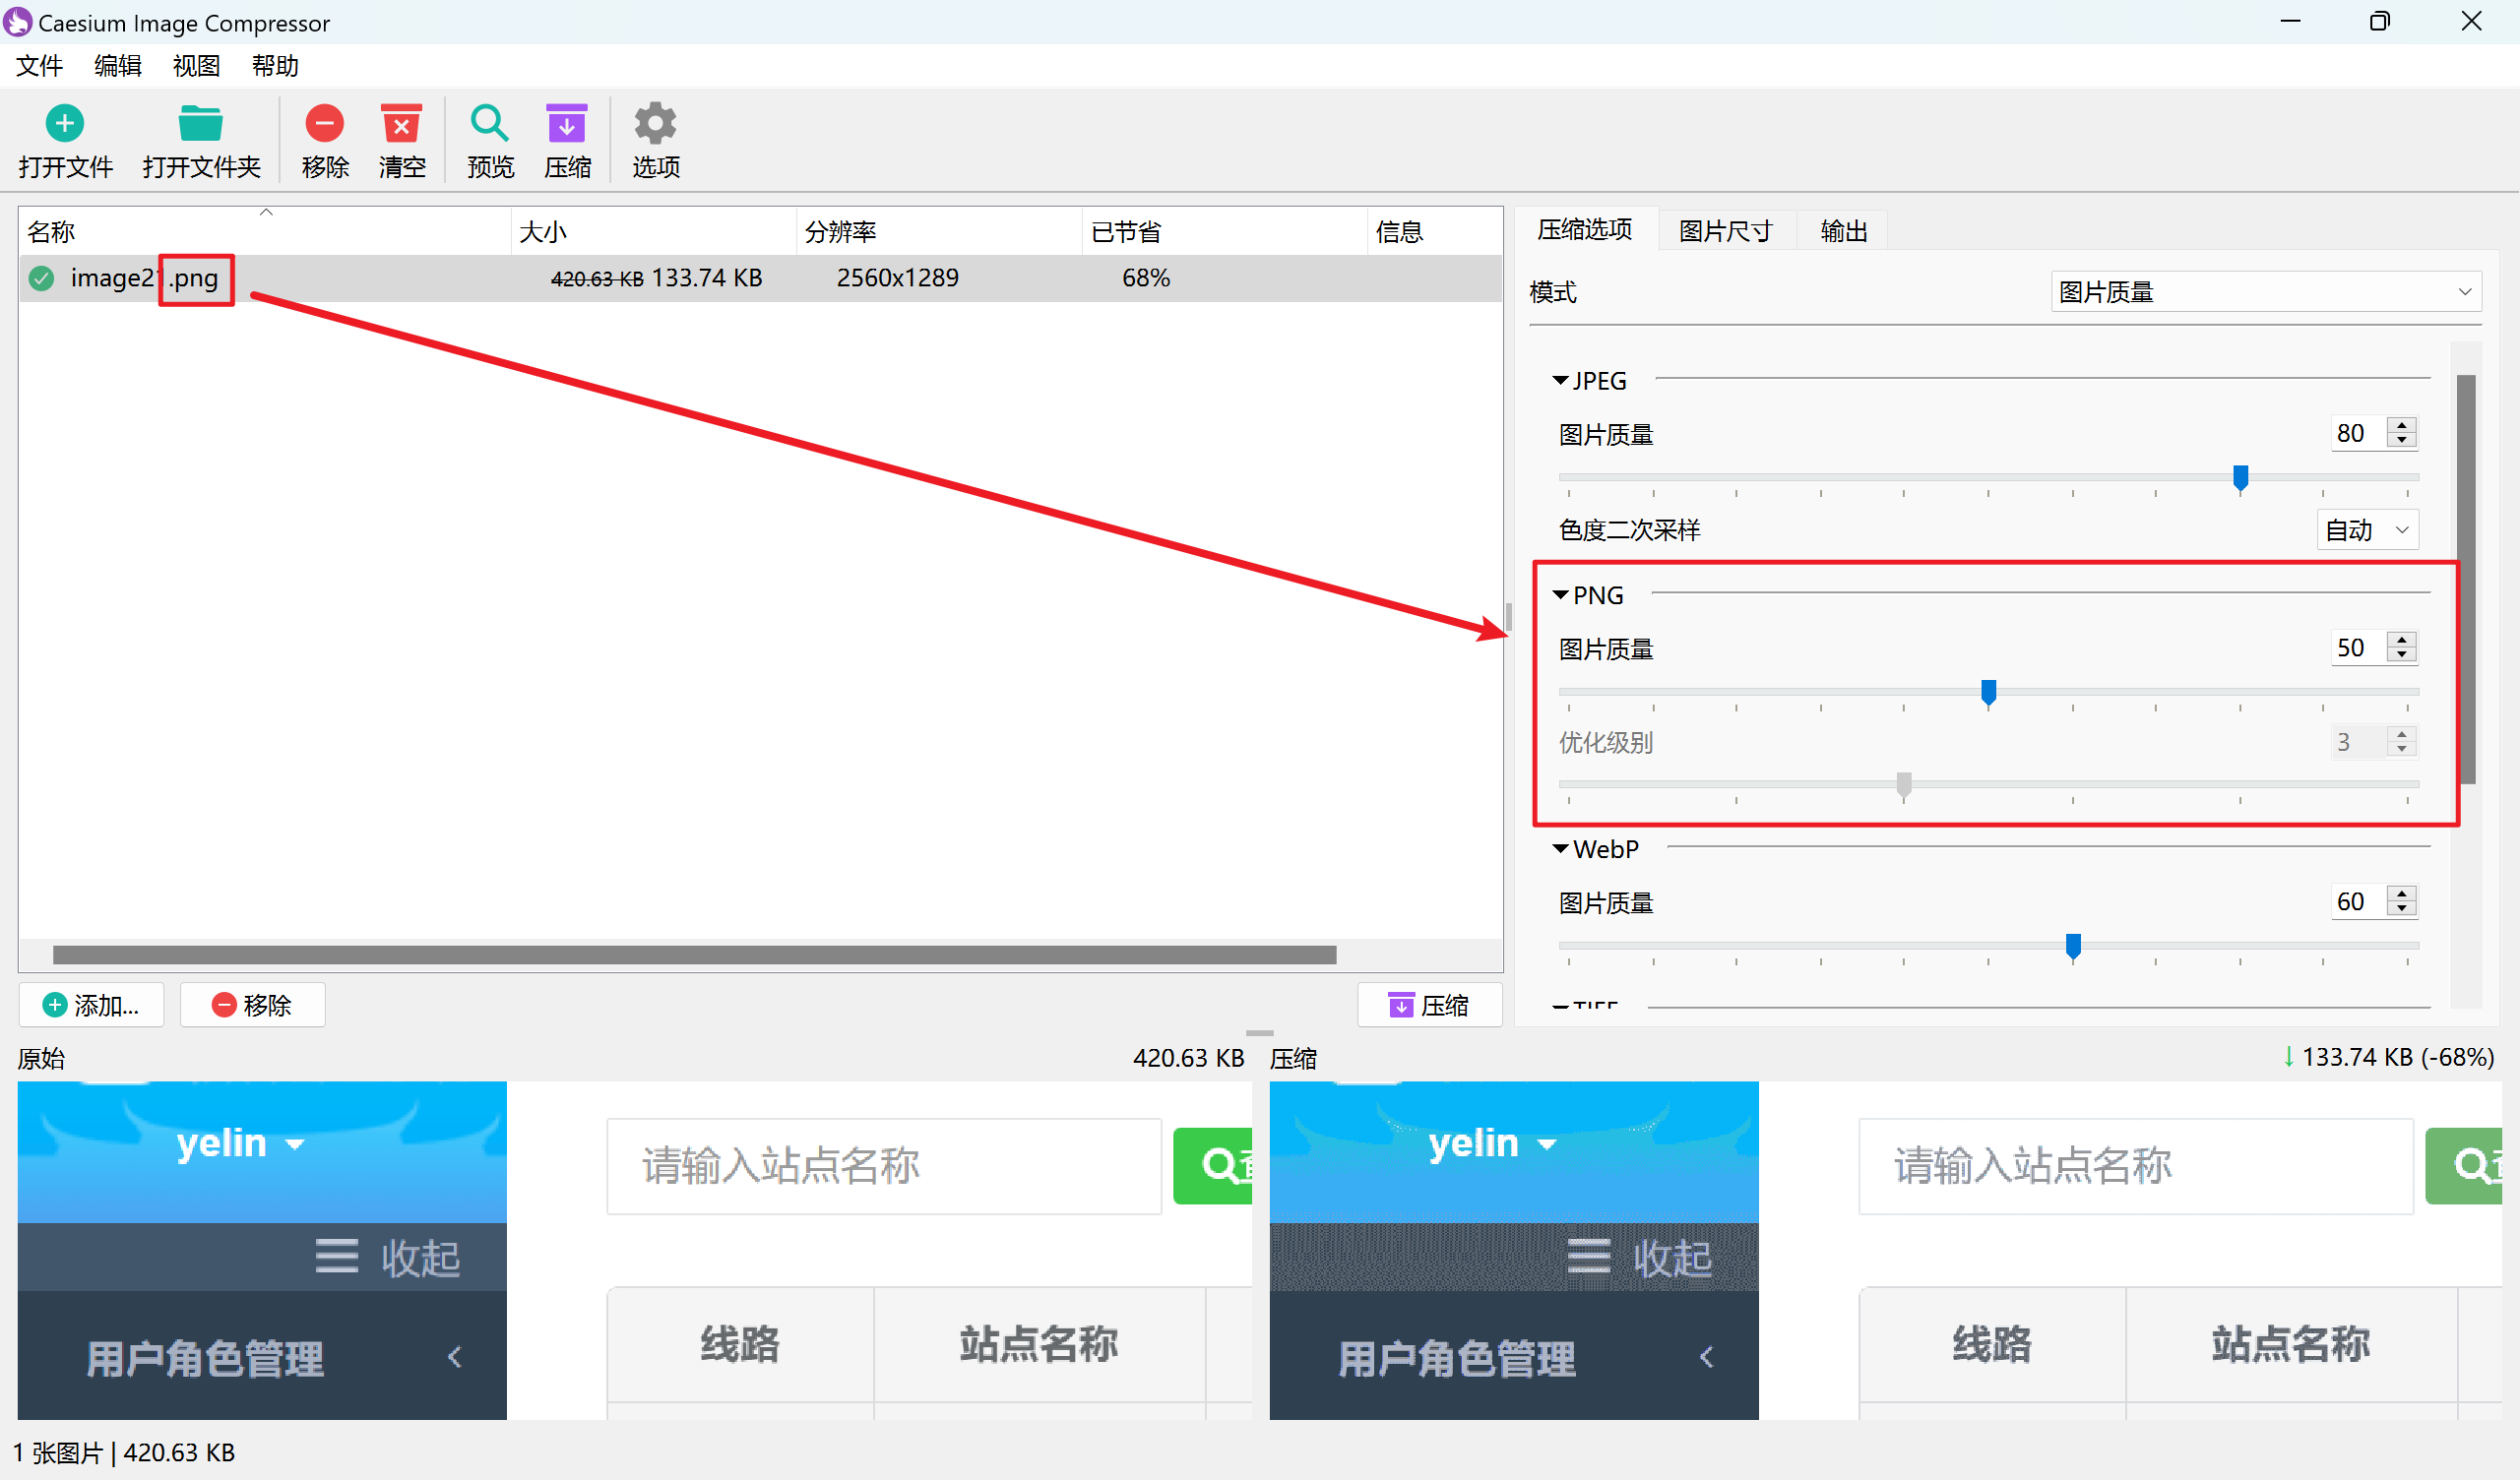This screenshot has height=1480, width=2520.
Task: Open the Mode (模式) dropdown showing 图片质量
Action: (x=2265, y=292)
